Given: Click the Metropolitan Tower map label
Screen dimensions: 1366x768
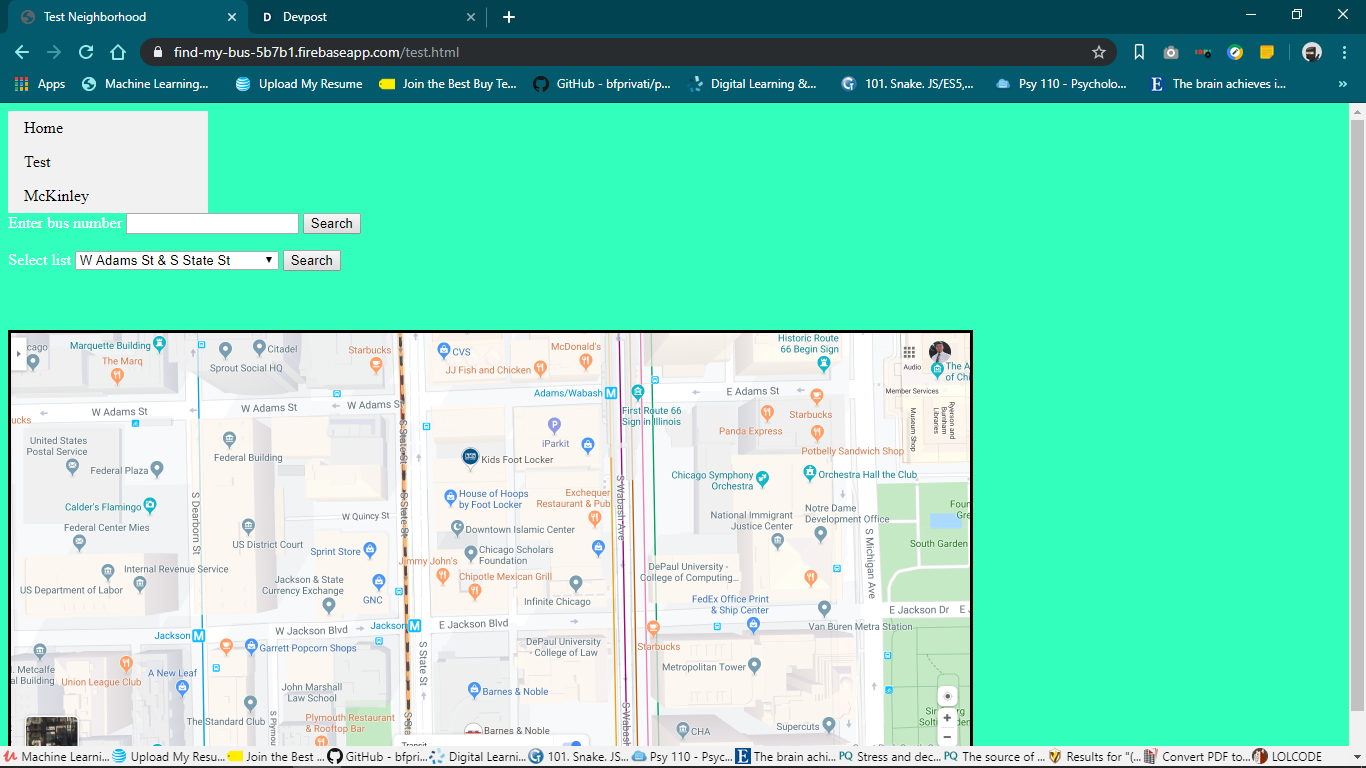Looking at the screenshot, I should tap(704, 667).
